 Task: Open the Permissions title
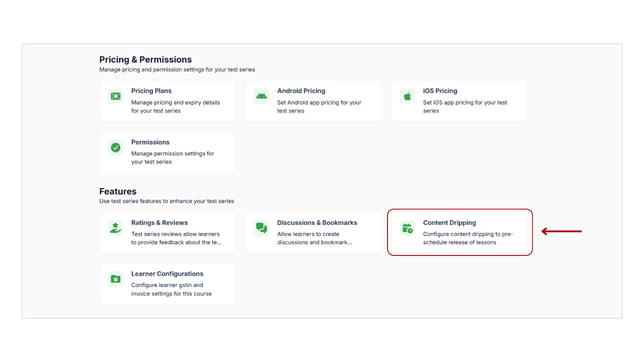[150, 142]
